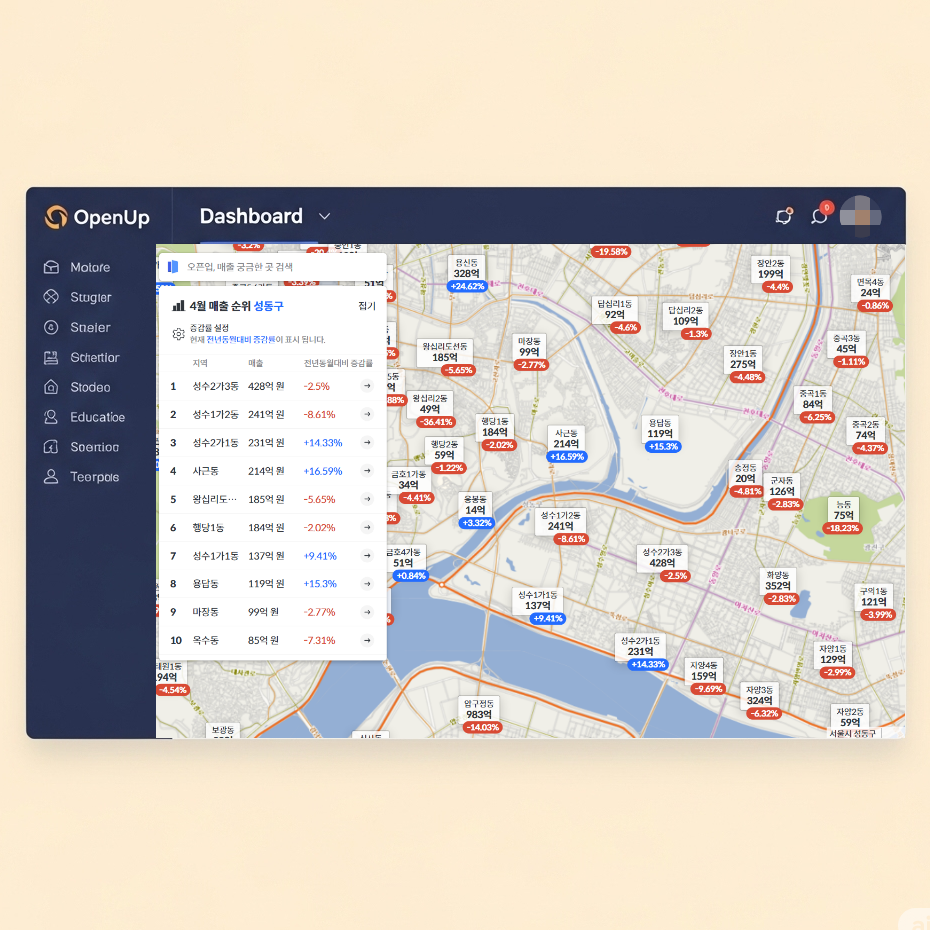The height and width of the screenshot is (930, 930).
Task: Click the bar chart icon beside 4월 매출 순위
Action: click(x=178, y=306)
